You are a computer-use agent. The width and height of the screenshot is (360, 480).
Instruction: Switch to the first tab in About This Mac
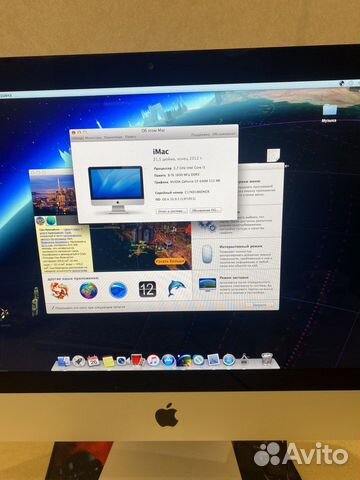(77, 137)
